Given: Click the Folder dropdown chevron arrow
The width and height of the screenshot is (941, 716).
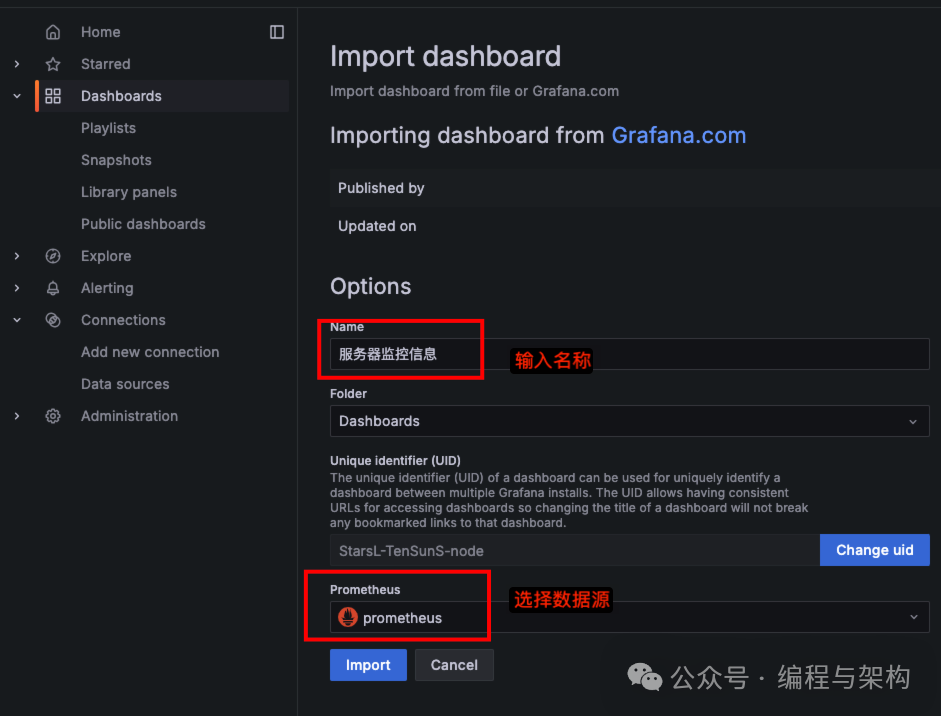Looking at the screenshot, I should tap(913, 421).
